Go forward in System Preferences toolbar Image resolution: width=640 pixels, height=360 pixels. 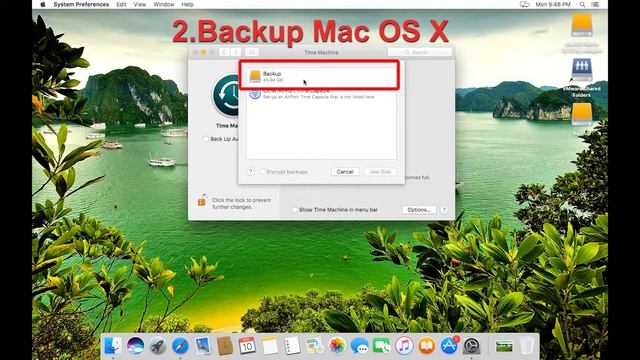click(x=236, y=52)
